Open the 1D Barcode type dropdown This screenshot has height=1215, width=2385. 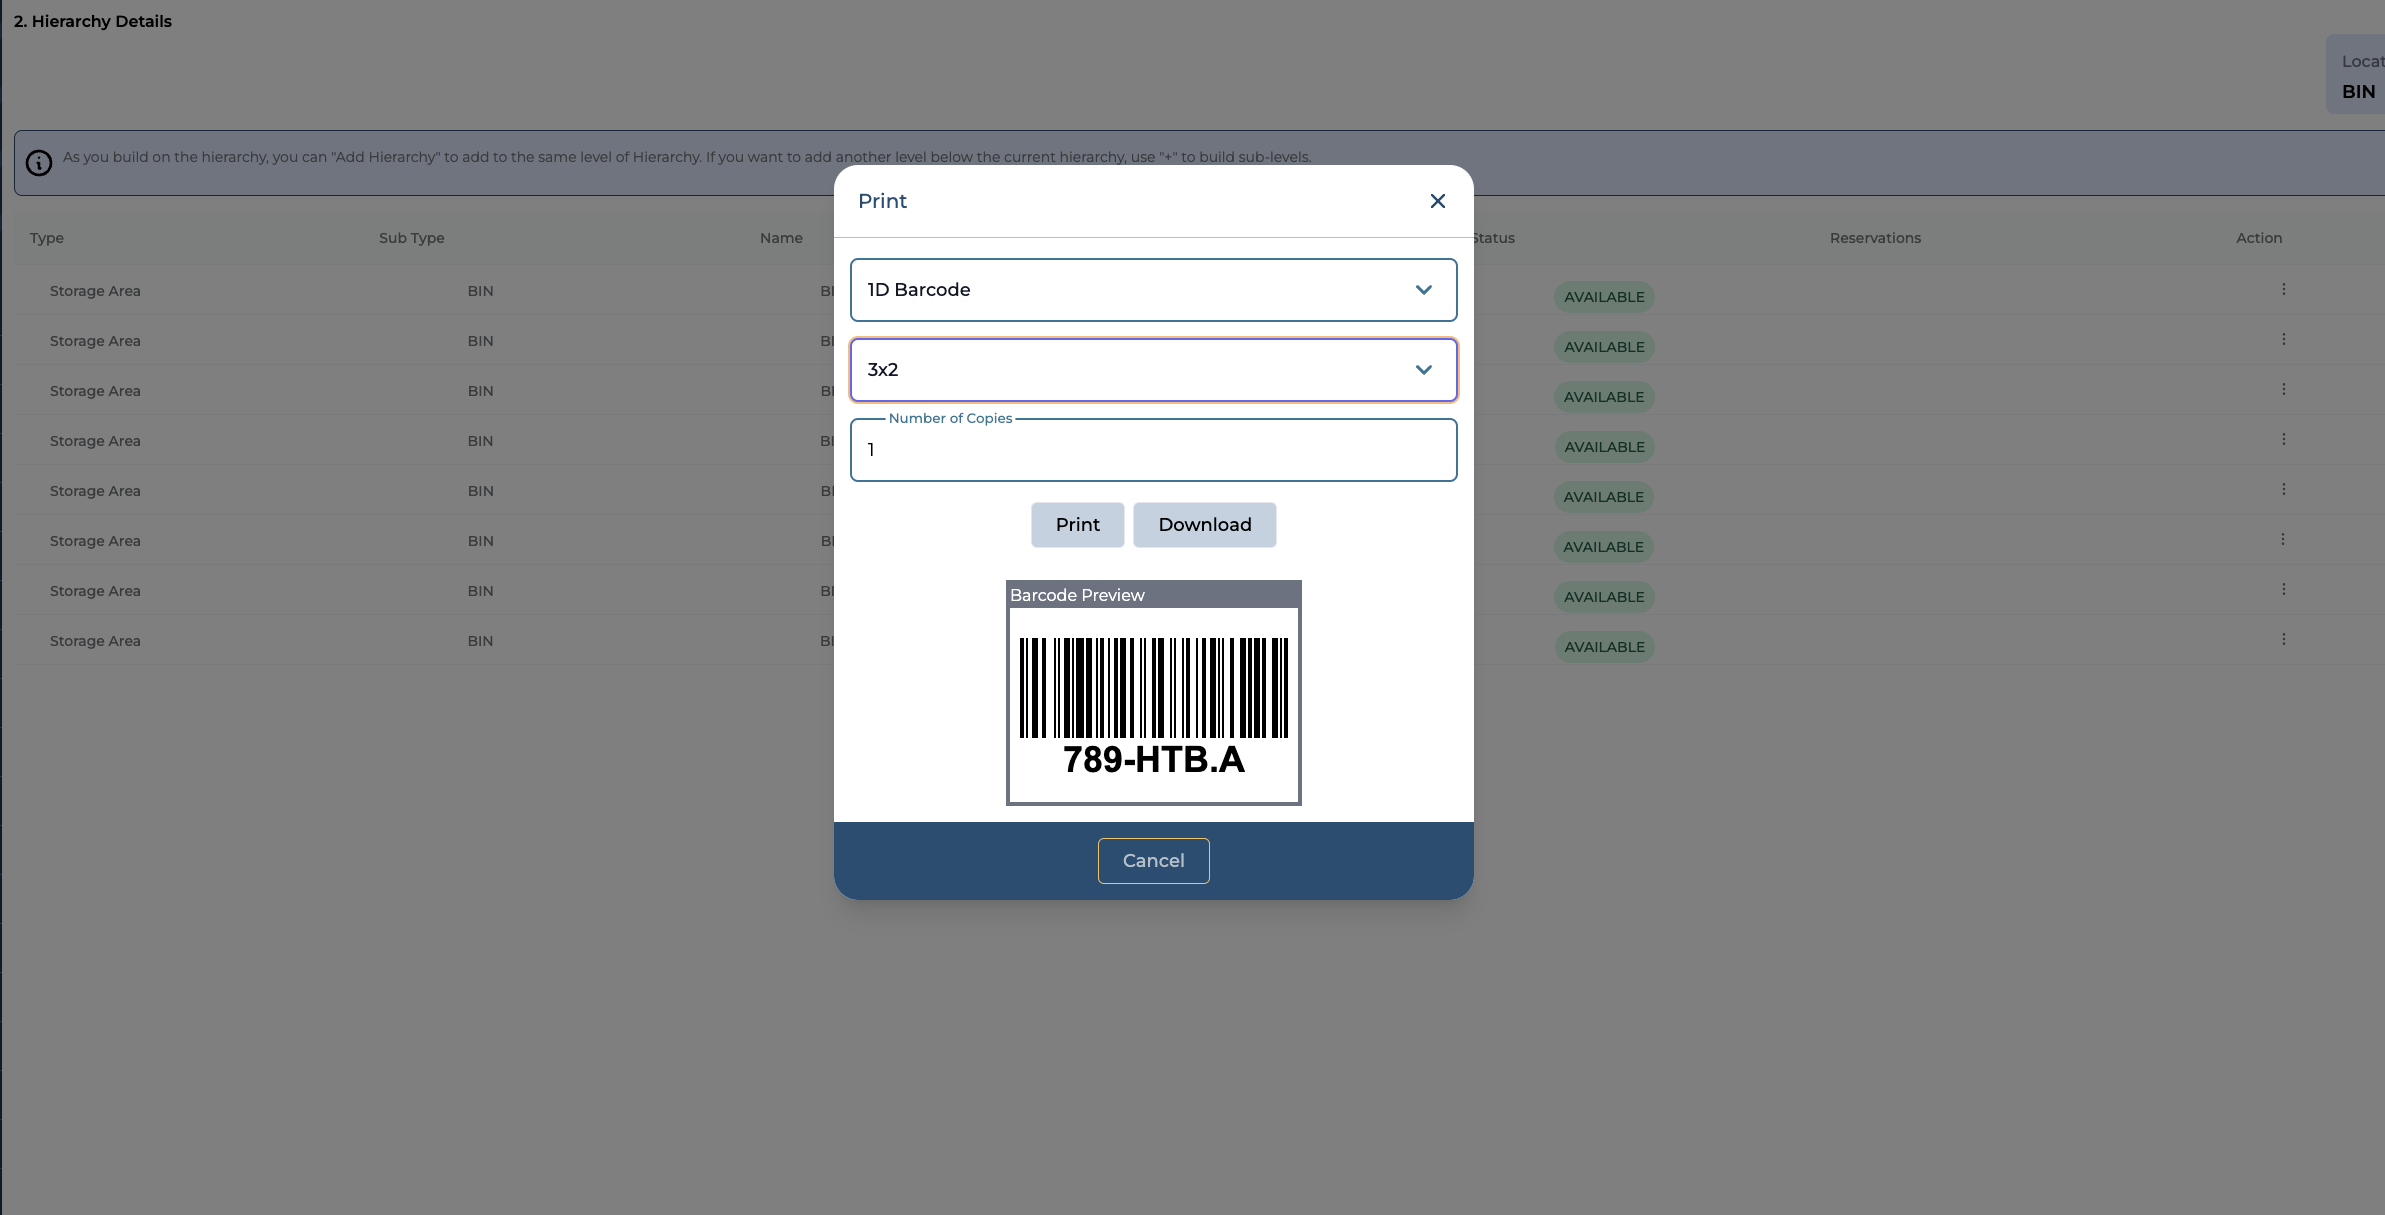pyautogui.click(x=1140, y=290)
